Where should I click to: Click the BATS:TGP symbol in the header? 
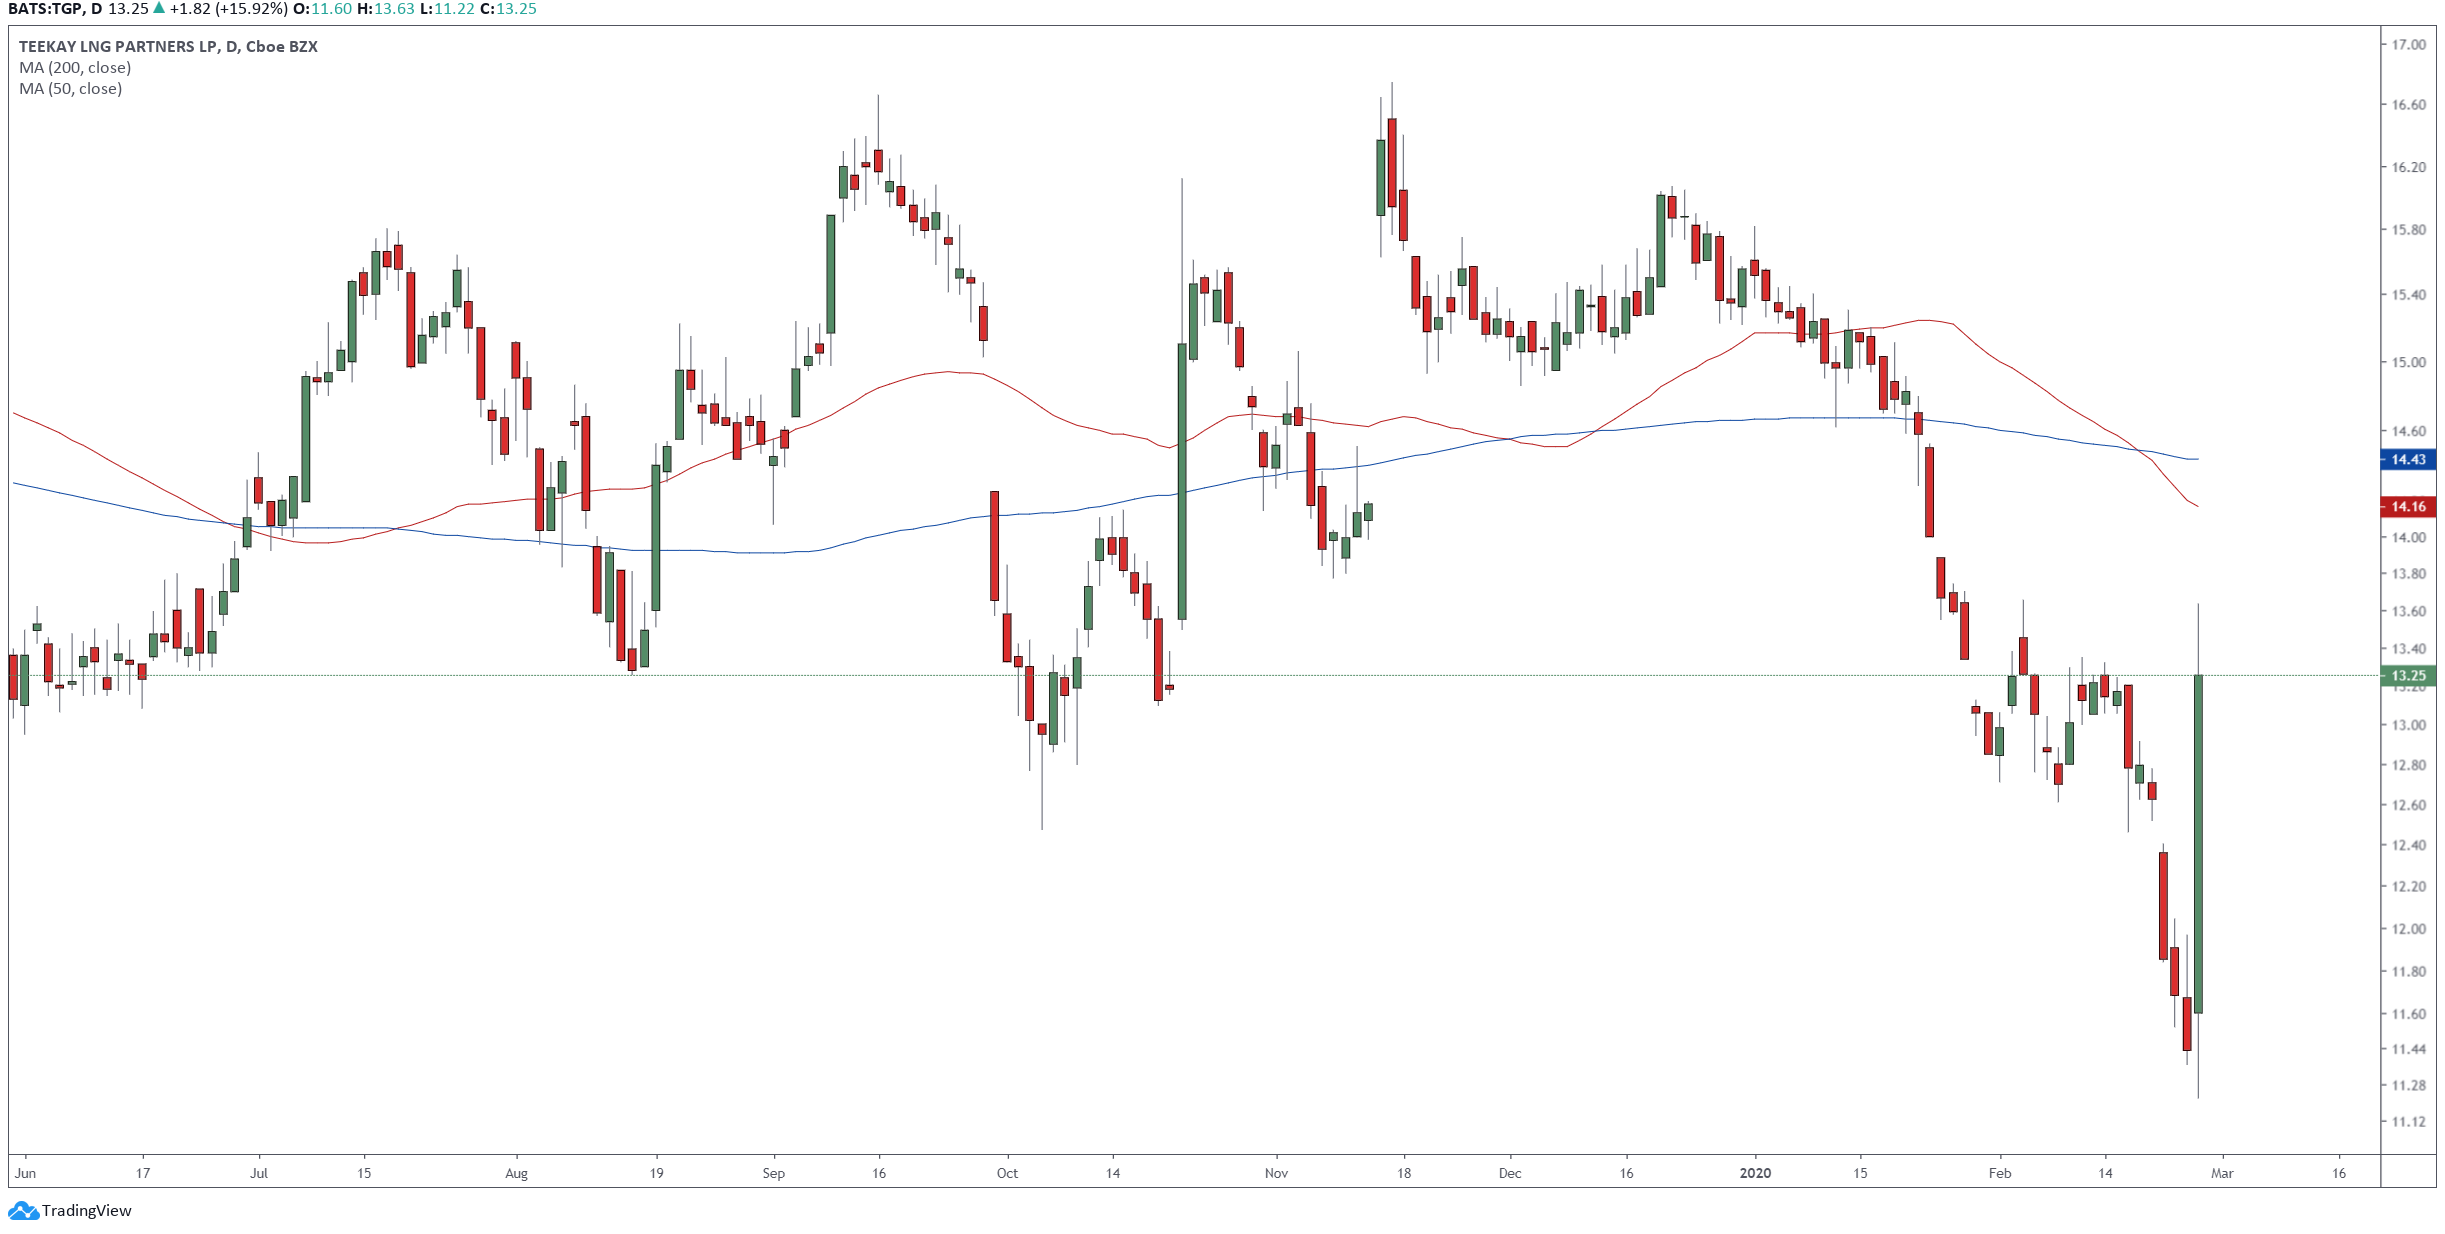[x=43, y=9]
